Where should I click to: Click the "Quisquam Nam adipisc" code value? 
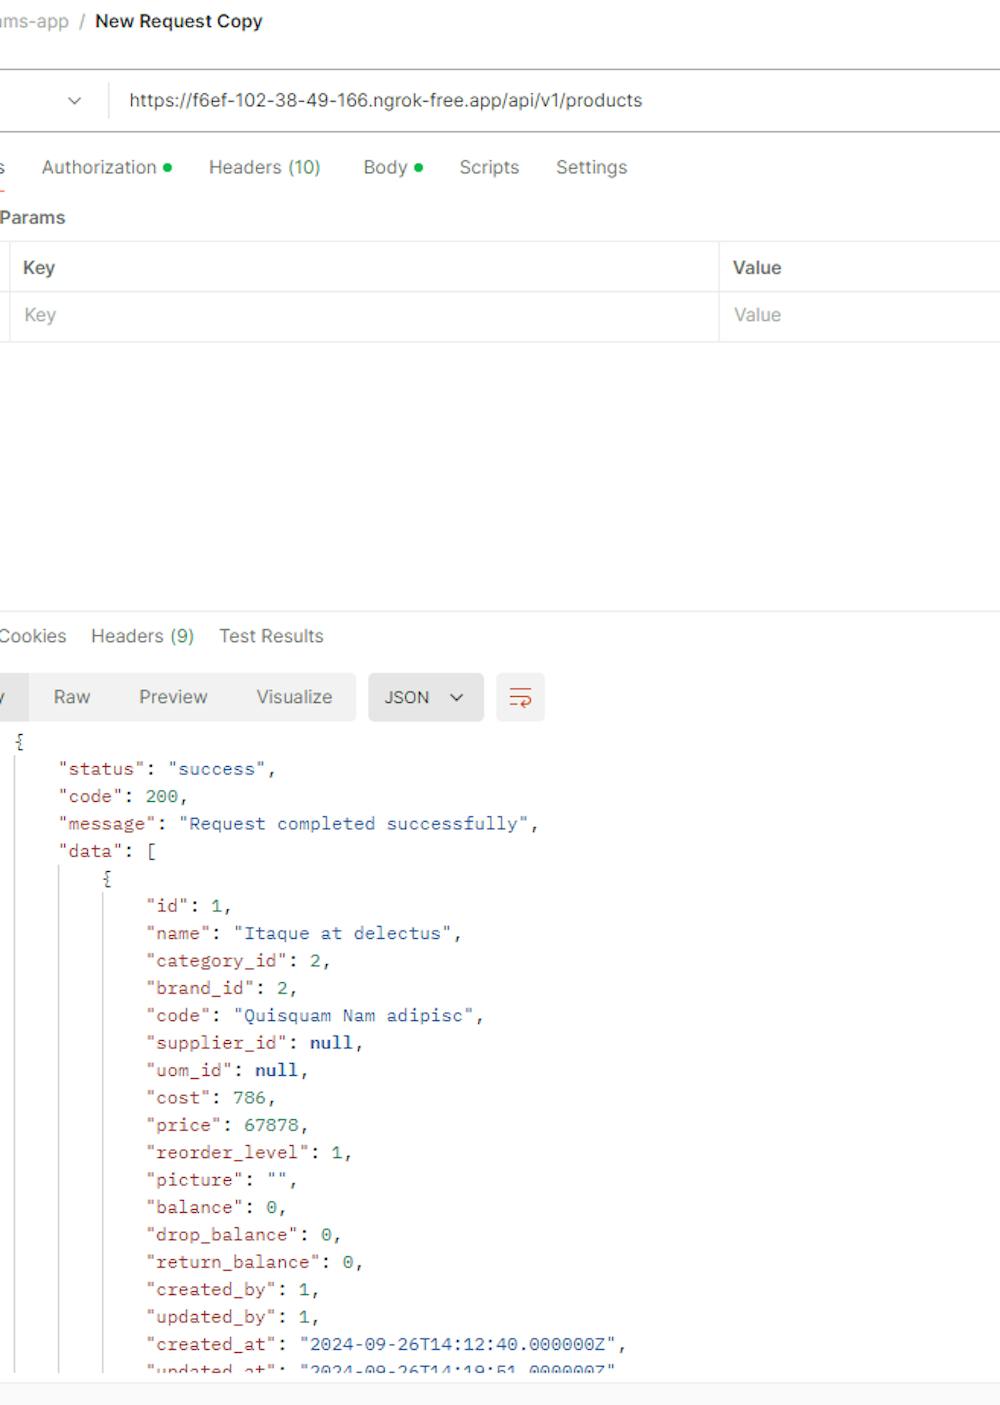(354, 1015)
